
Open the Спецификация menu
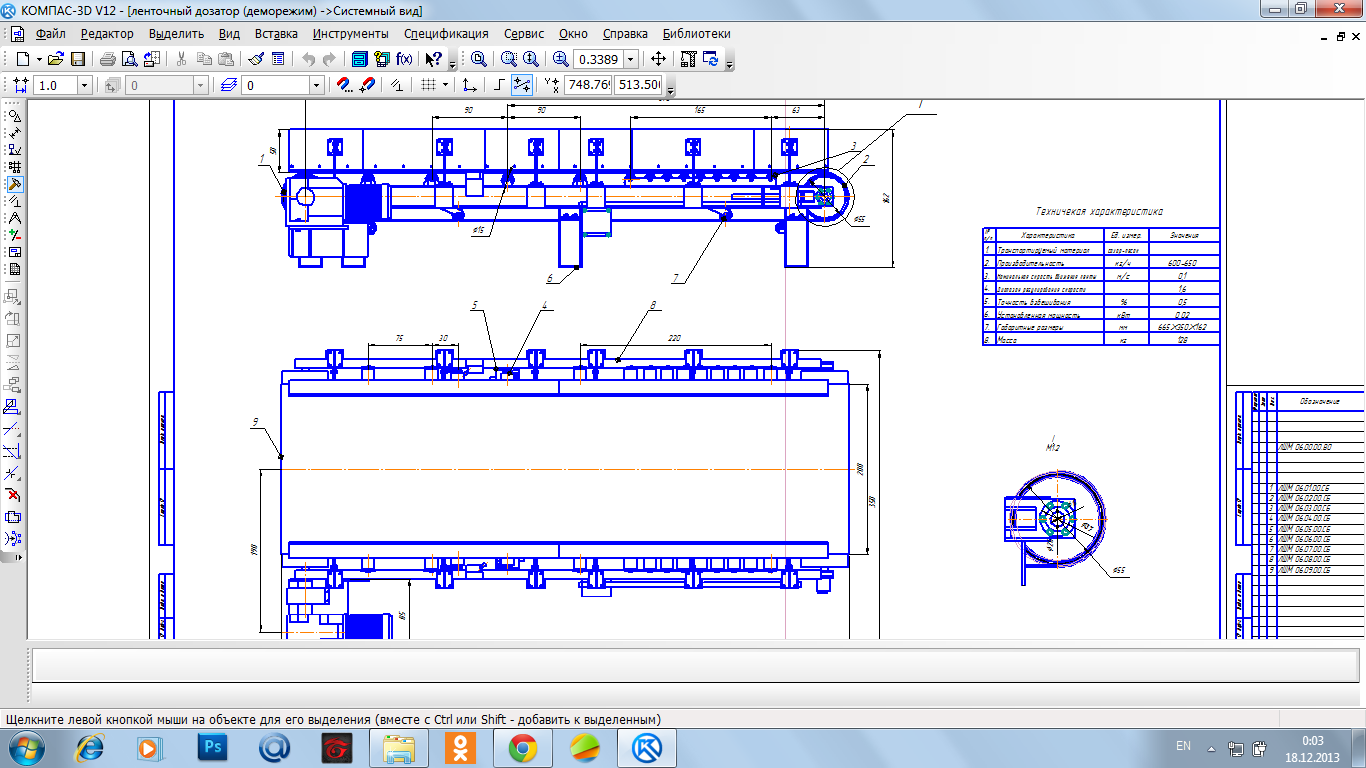point(446,33)
